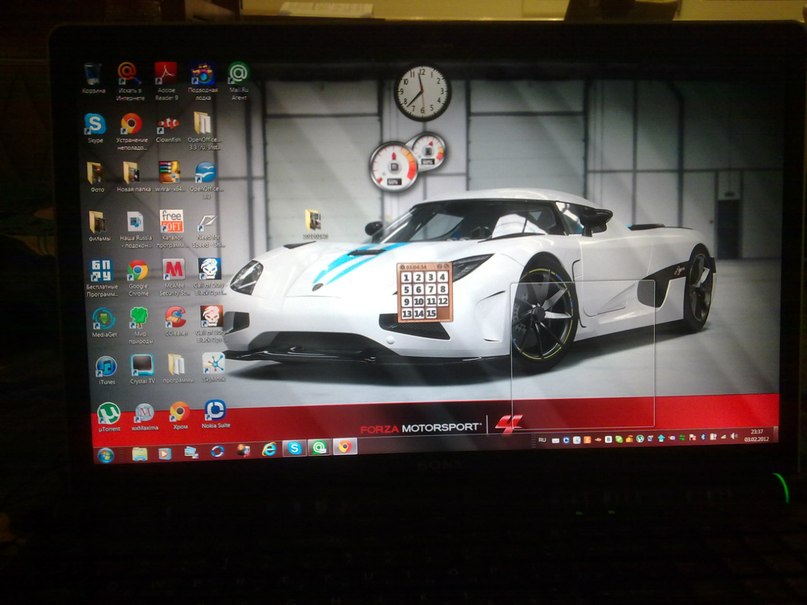Click the analog clock gadget
Screen dimensions: 807x605
coord(422,92)
